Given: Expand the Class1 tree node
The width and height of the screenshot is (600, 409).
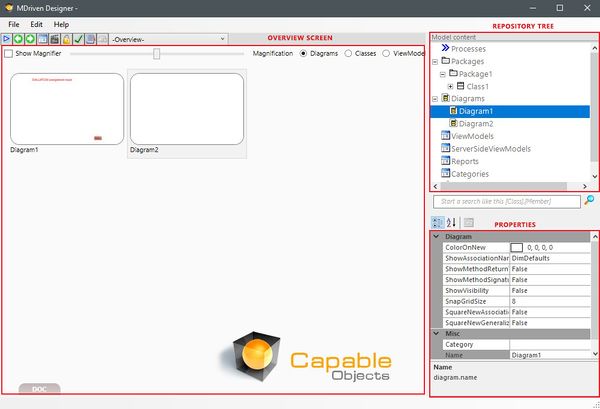Looking at the screenshot, I should click(450, 86).
